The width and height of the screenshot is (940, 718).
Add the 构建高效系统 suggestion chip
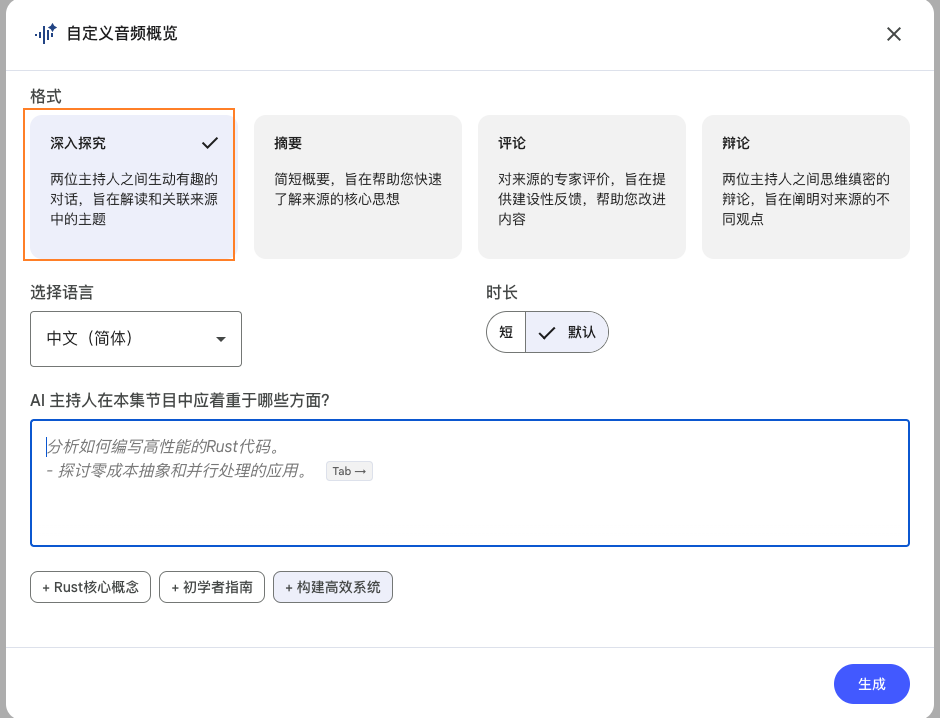click(333, 588)
